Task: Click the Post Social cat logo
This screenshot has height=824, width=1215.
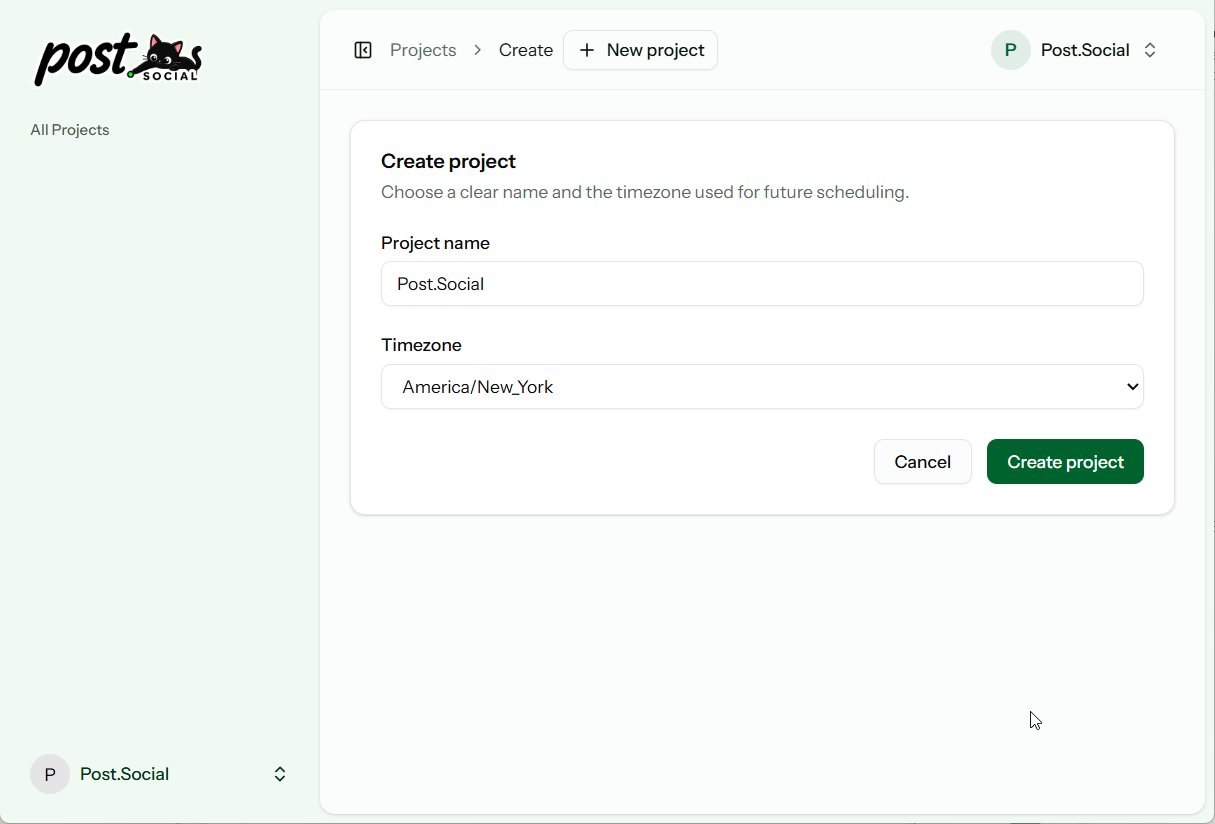Action: click(x=118, y=59)
